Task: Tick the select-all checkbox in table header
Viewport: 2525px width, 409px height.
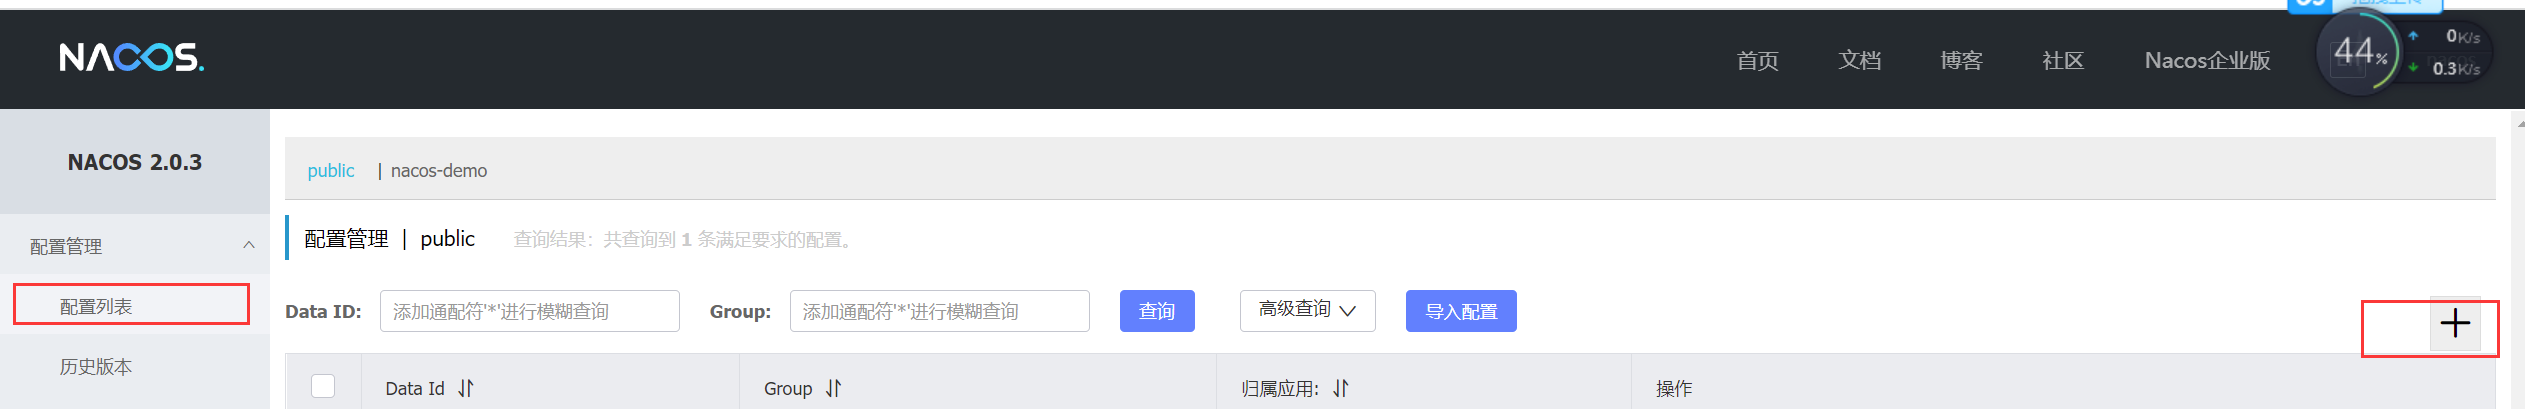Action: point(323,386)
